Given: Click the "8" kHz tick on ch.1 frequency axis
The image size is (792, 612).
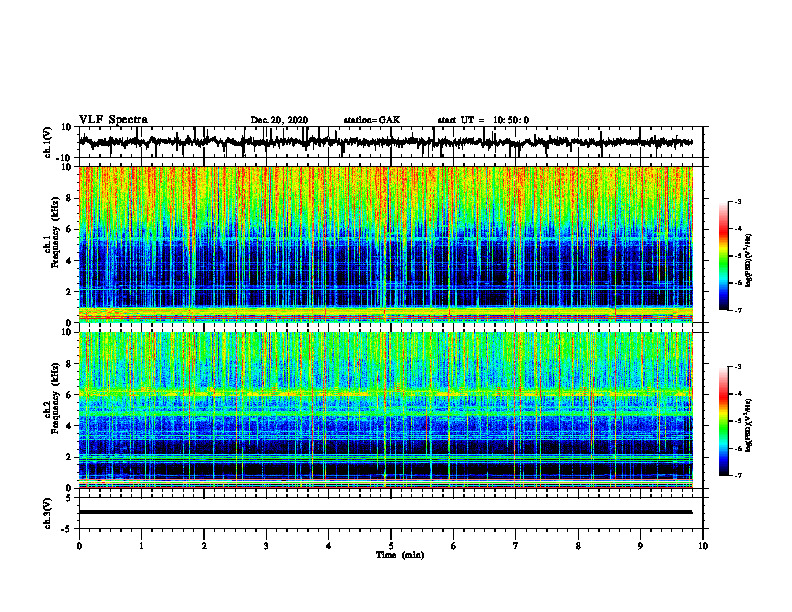Looking at the screenshot, I should click(x=70, y=198).
